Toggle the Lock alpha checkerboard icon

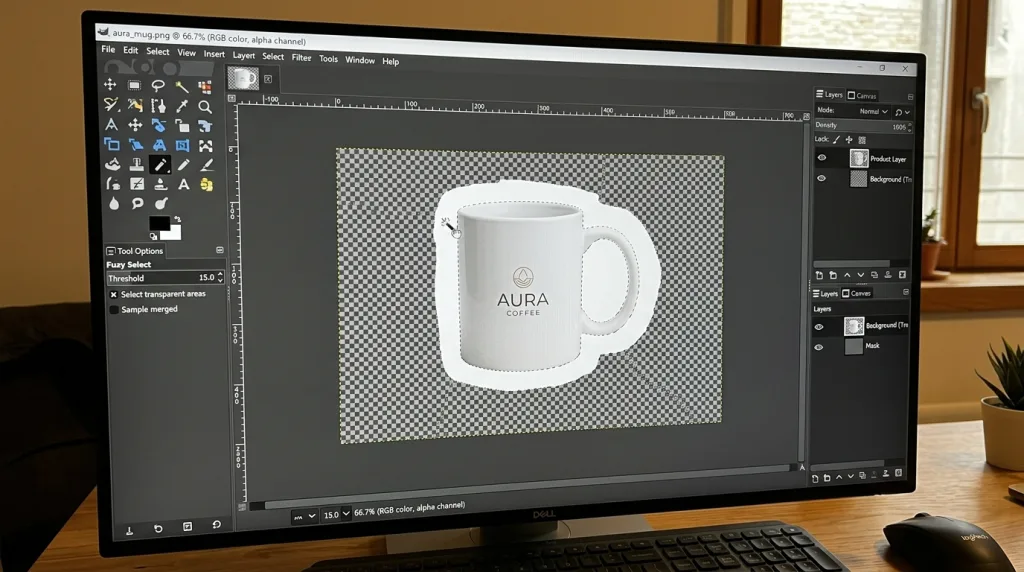click(862, 140)
